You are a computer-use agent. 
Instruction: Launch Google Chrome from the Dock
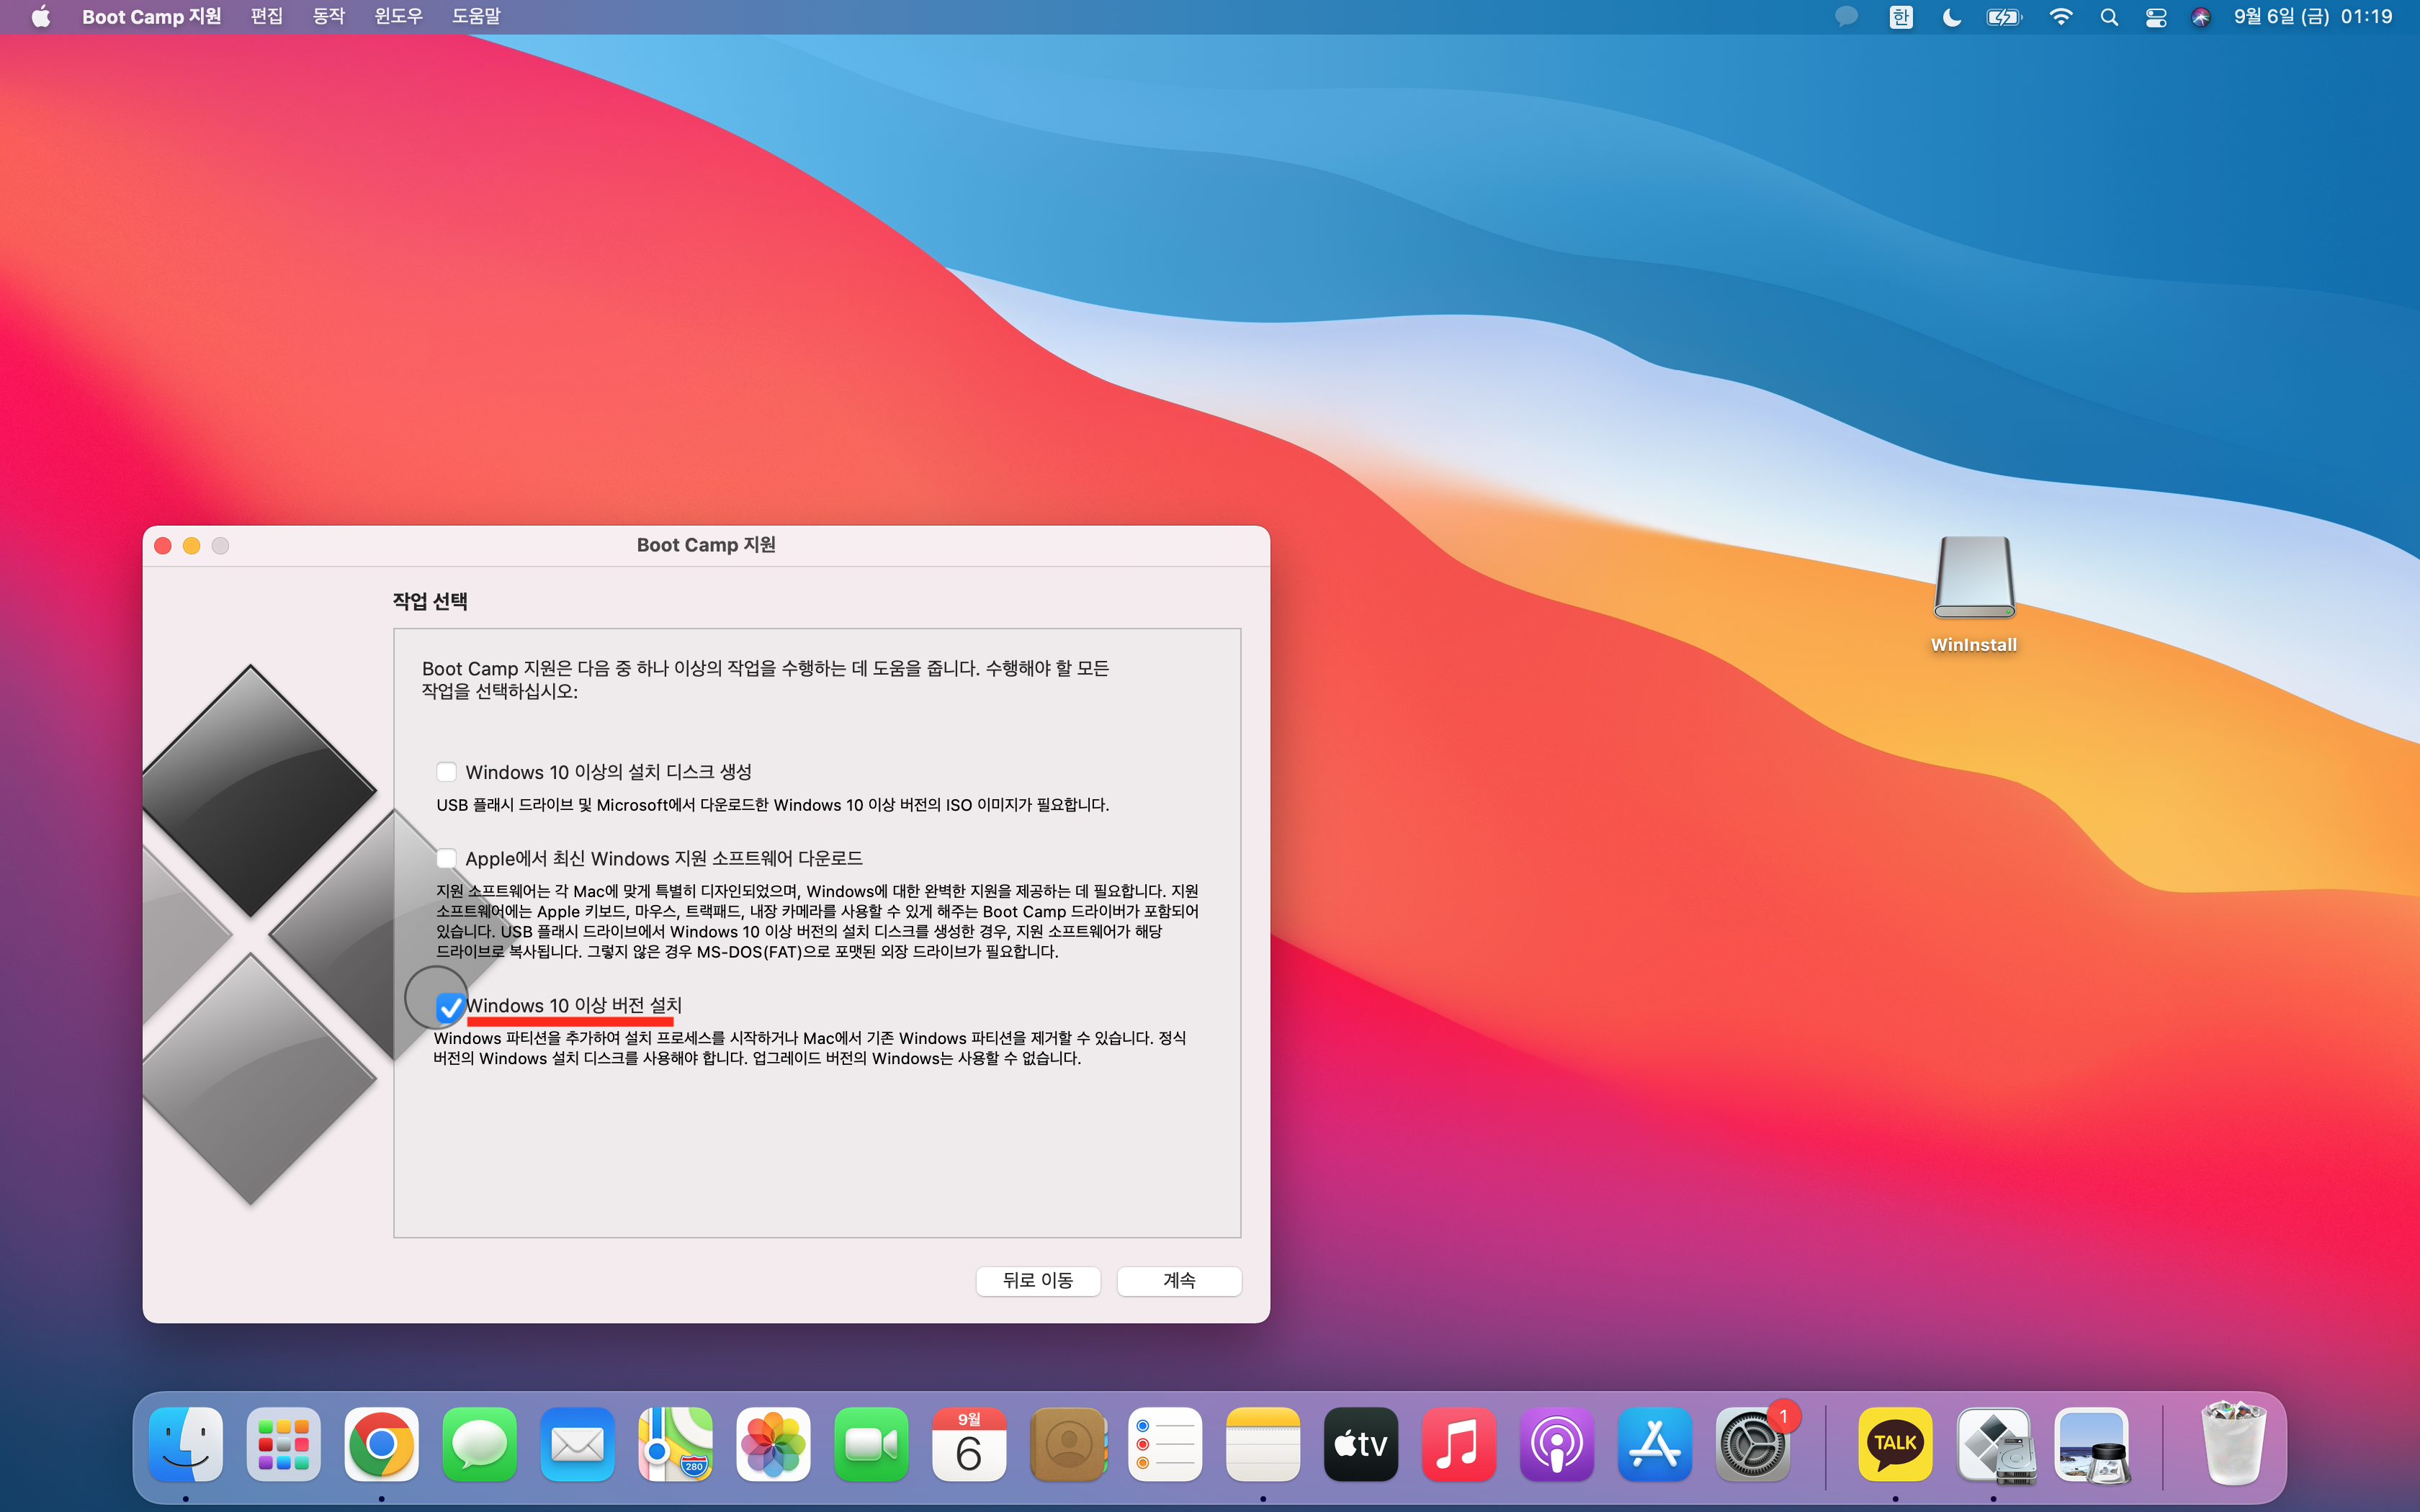click(x=381, y=1444)
